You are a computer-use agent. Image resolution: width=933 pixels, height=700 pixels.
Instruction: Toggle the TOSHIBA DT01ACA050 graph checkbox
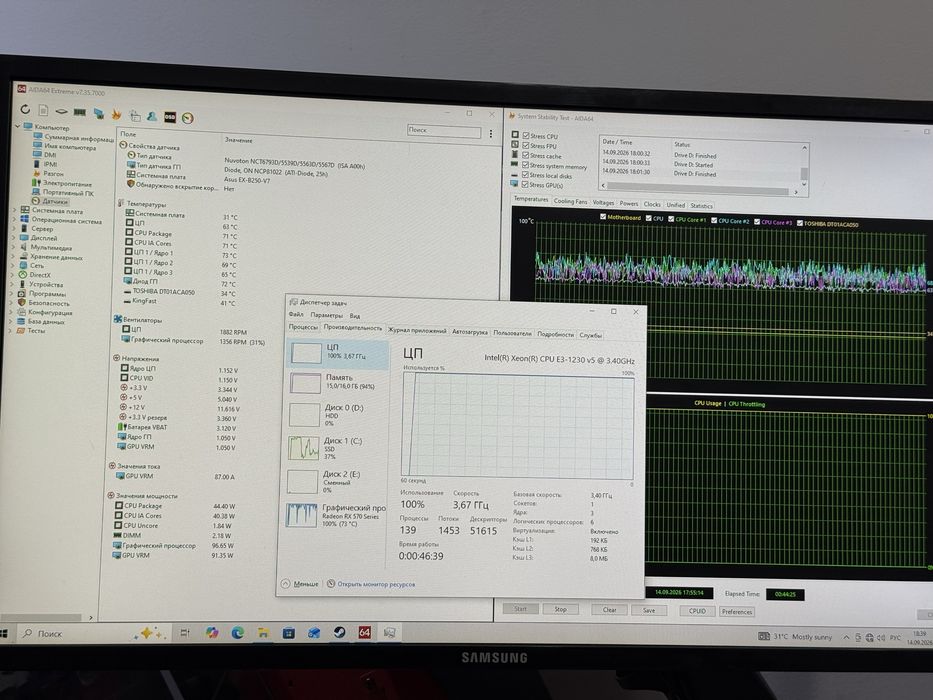(x=800, y=223)
